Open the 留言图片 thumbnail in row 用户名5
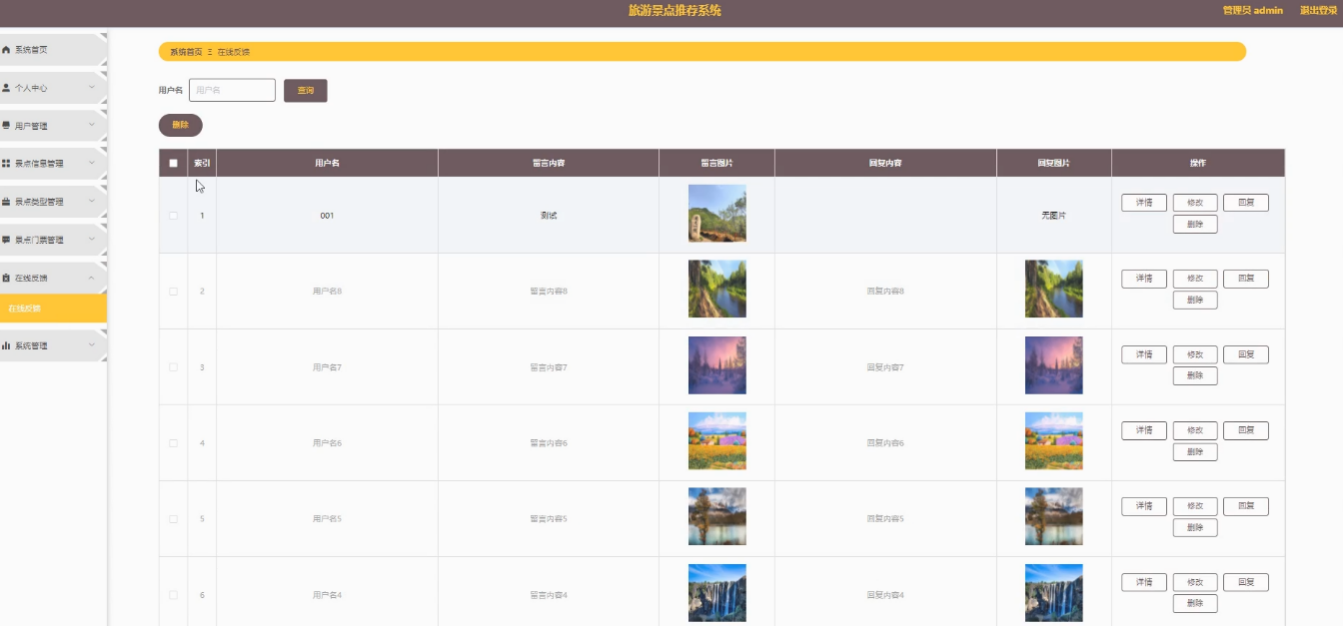1343x626 pixels. pos(717,517)
